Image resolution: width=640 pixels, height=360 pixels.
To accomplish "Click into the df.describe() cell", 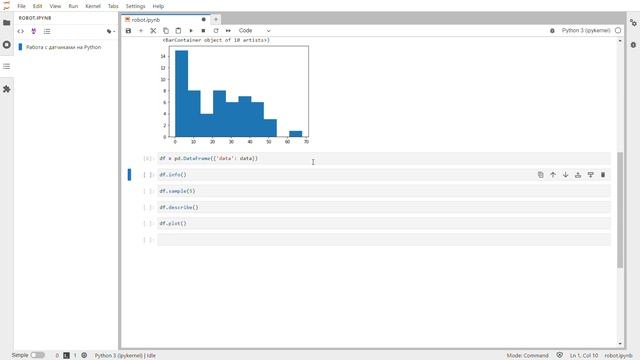I will pyautogui.click(x=384, y=207).
